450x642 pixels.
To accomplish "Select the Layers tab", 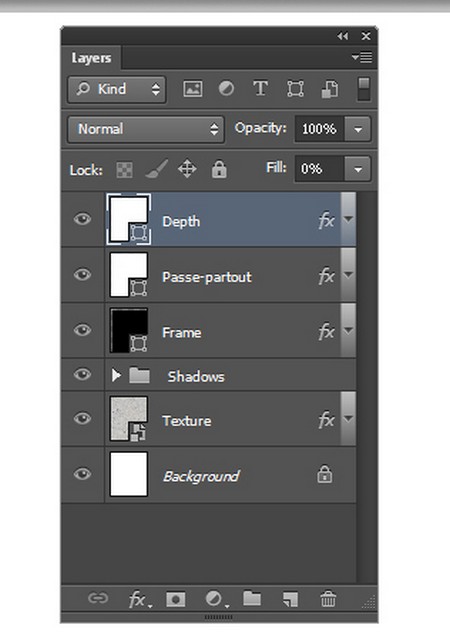I will (x=91, y=58).
